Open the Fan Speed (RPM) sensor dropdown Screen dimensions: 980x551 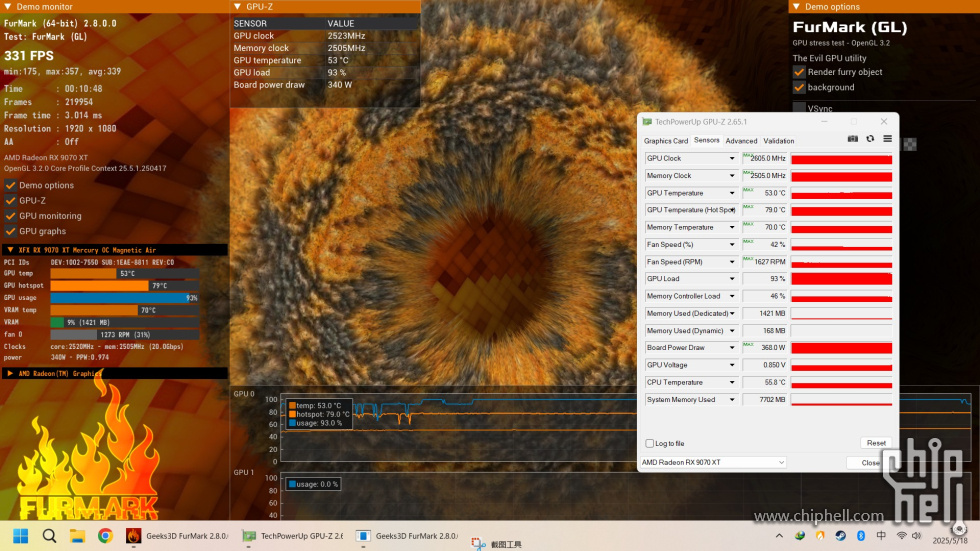tap(732, 262)
